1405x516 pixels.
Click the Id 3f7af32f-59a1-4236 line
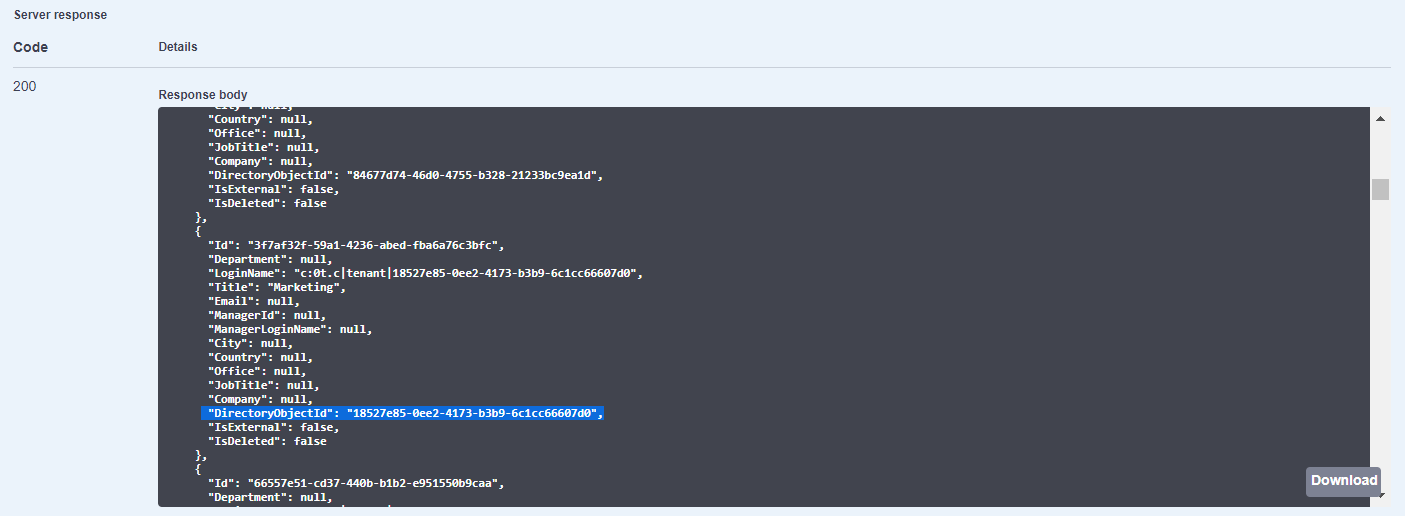point(355,245)
